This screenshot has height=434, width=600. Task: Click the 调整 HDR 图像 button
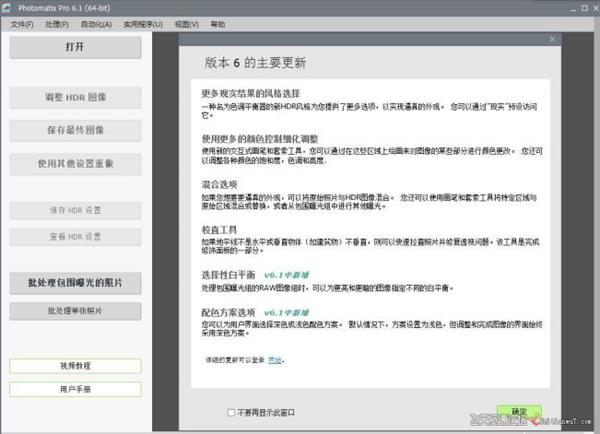[75, 98]
